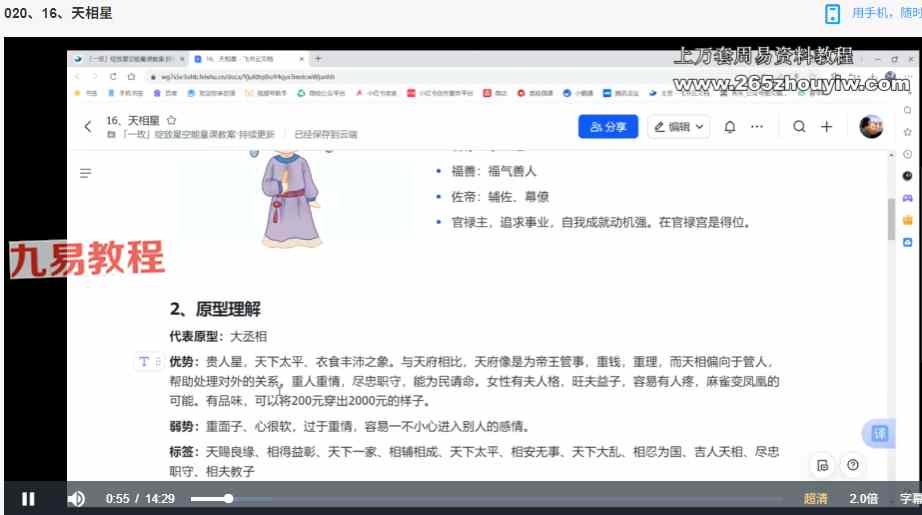Star the 天相星 document as favorite
The image size is (922, 515).
coord(171,119)
